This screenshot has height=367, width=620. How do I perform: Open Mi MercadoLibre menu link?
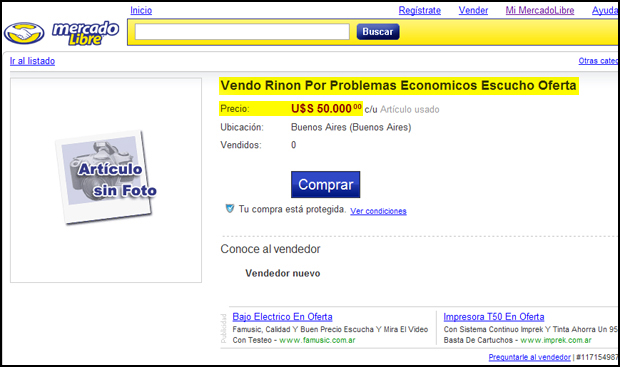pos(540,10)
